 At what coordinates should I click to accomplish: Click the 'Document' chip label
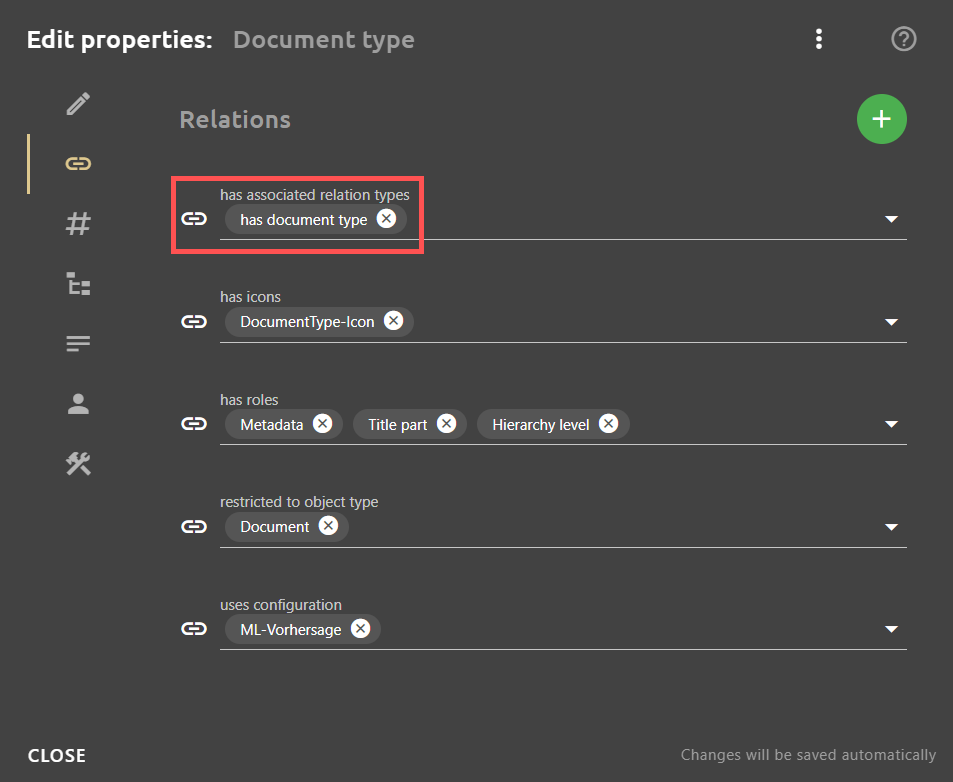coord(275,527)
